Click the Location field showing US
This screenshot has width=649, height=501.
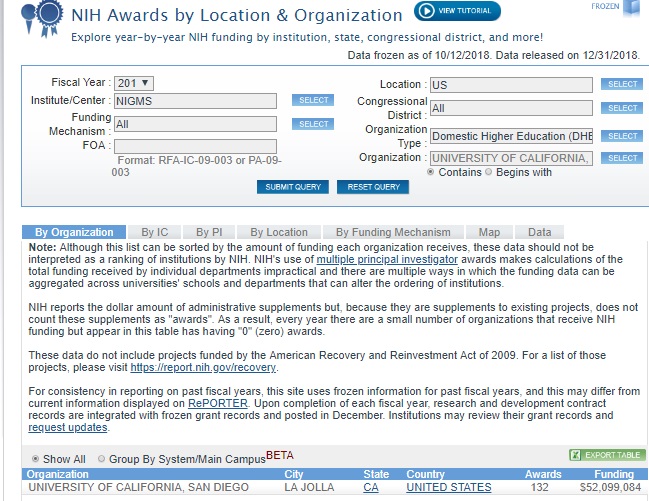[x=511, y=85]
